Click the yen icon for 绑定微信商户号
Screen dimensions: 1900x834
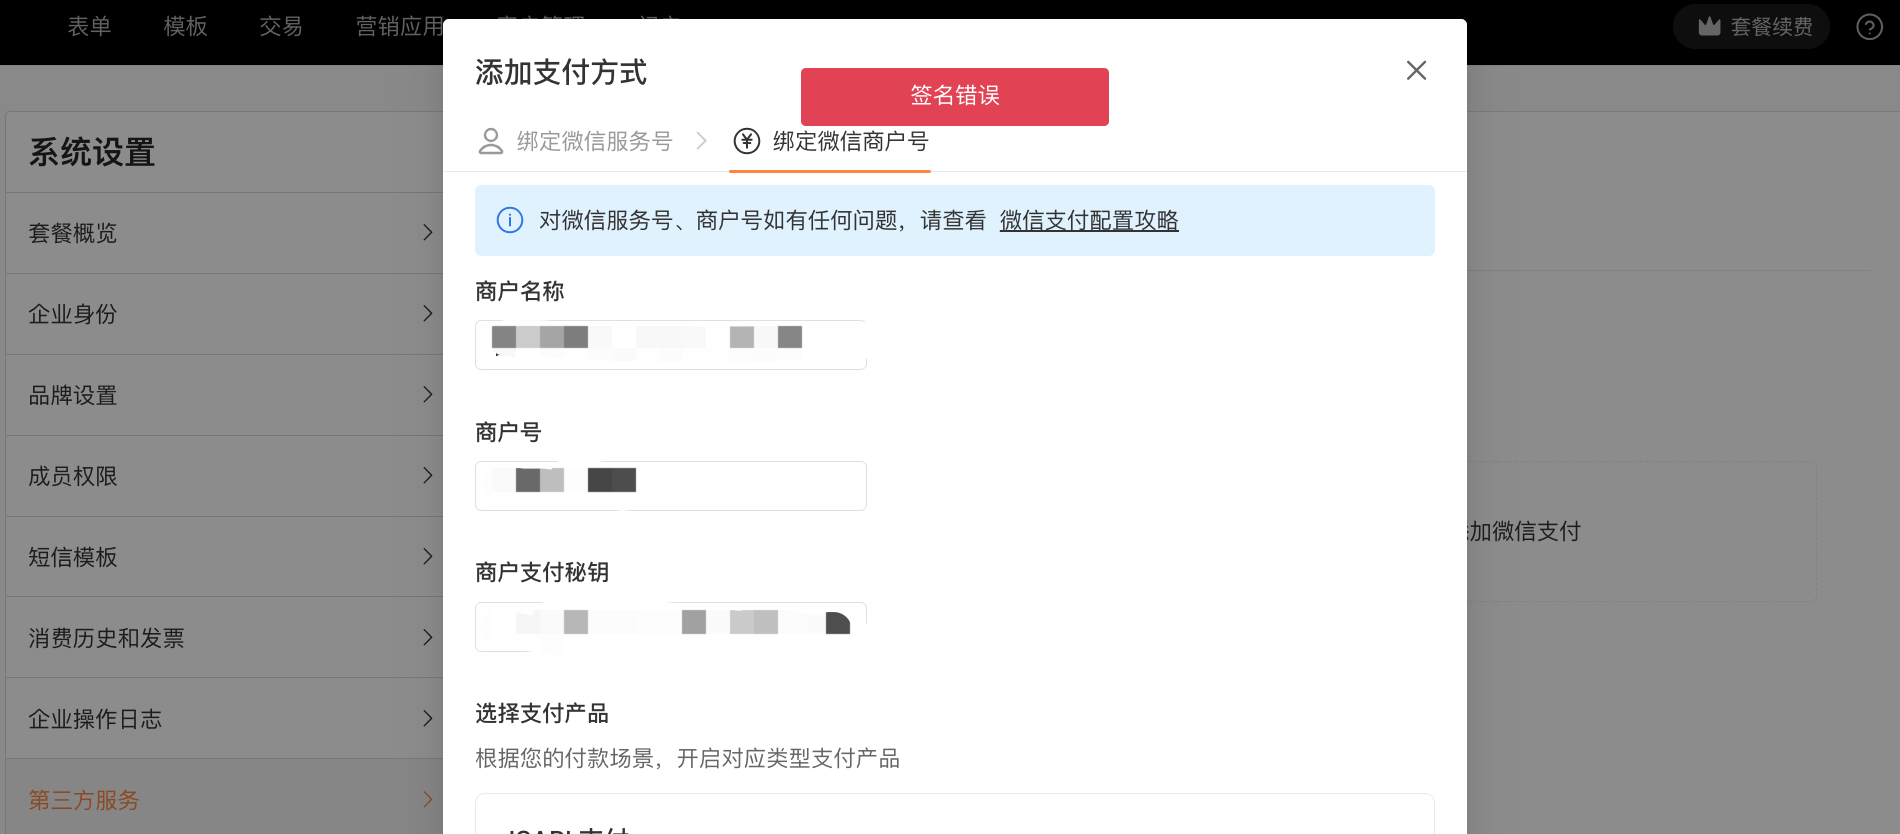click(747, 141)
